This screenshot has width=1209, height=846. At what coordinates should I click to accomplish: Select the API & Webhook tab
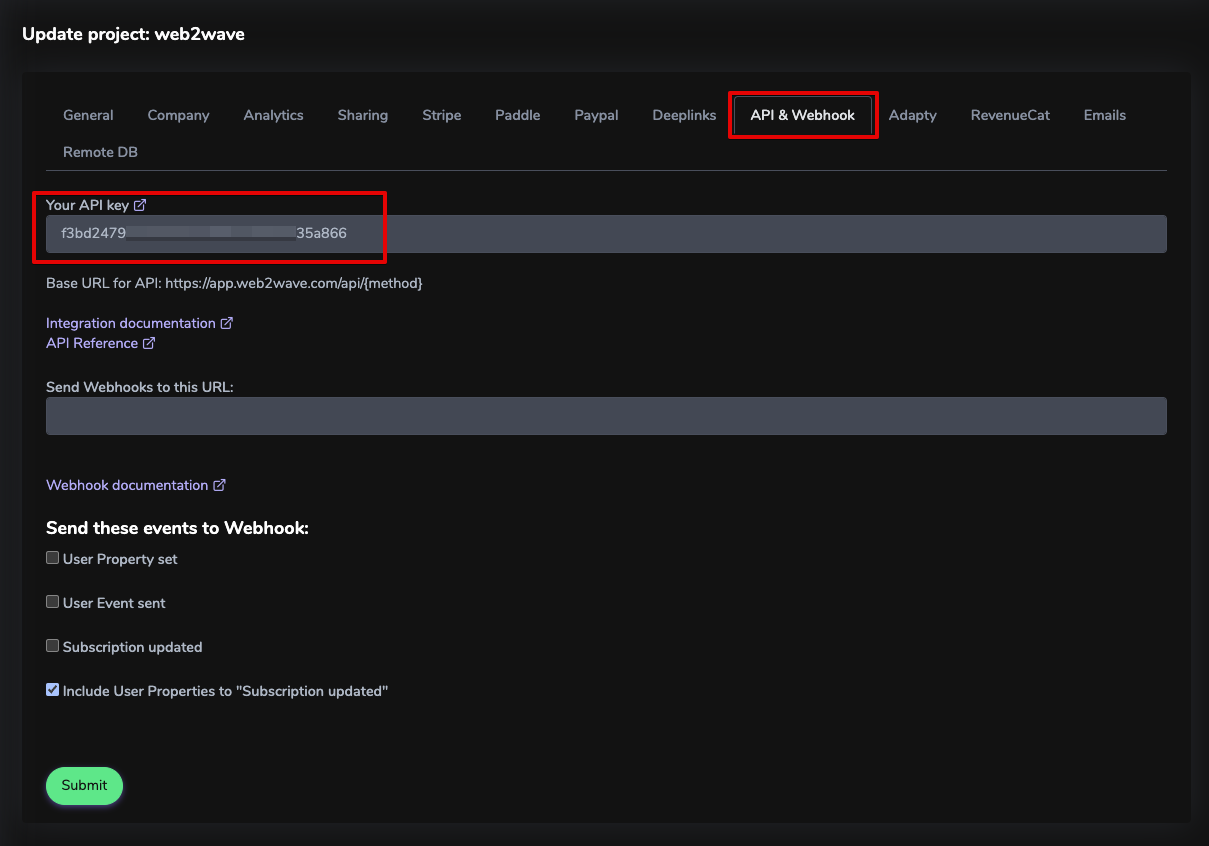(803, 115)
